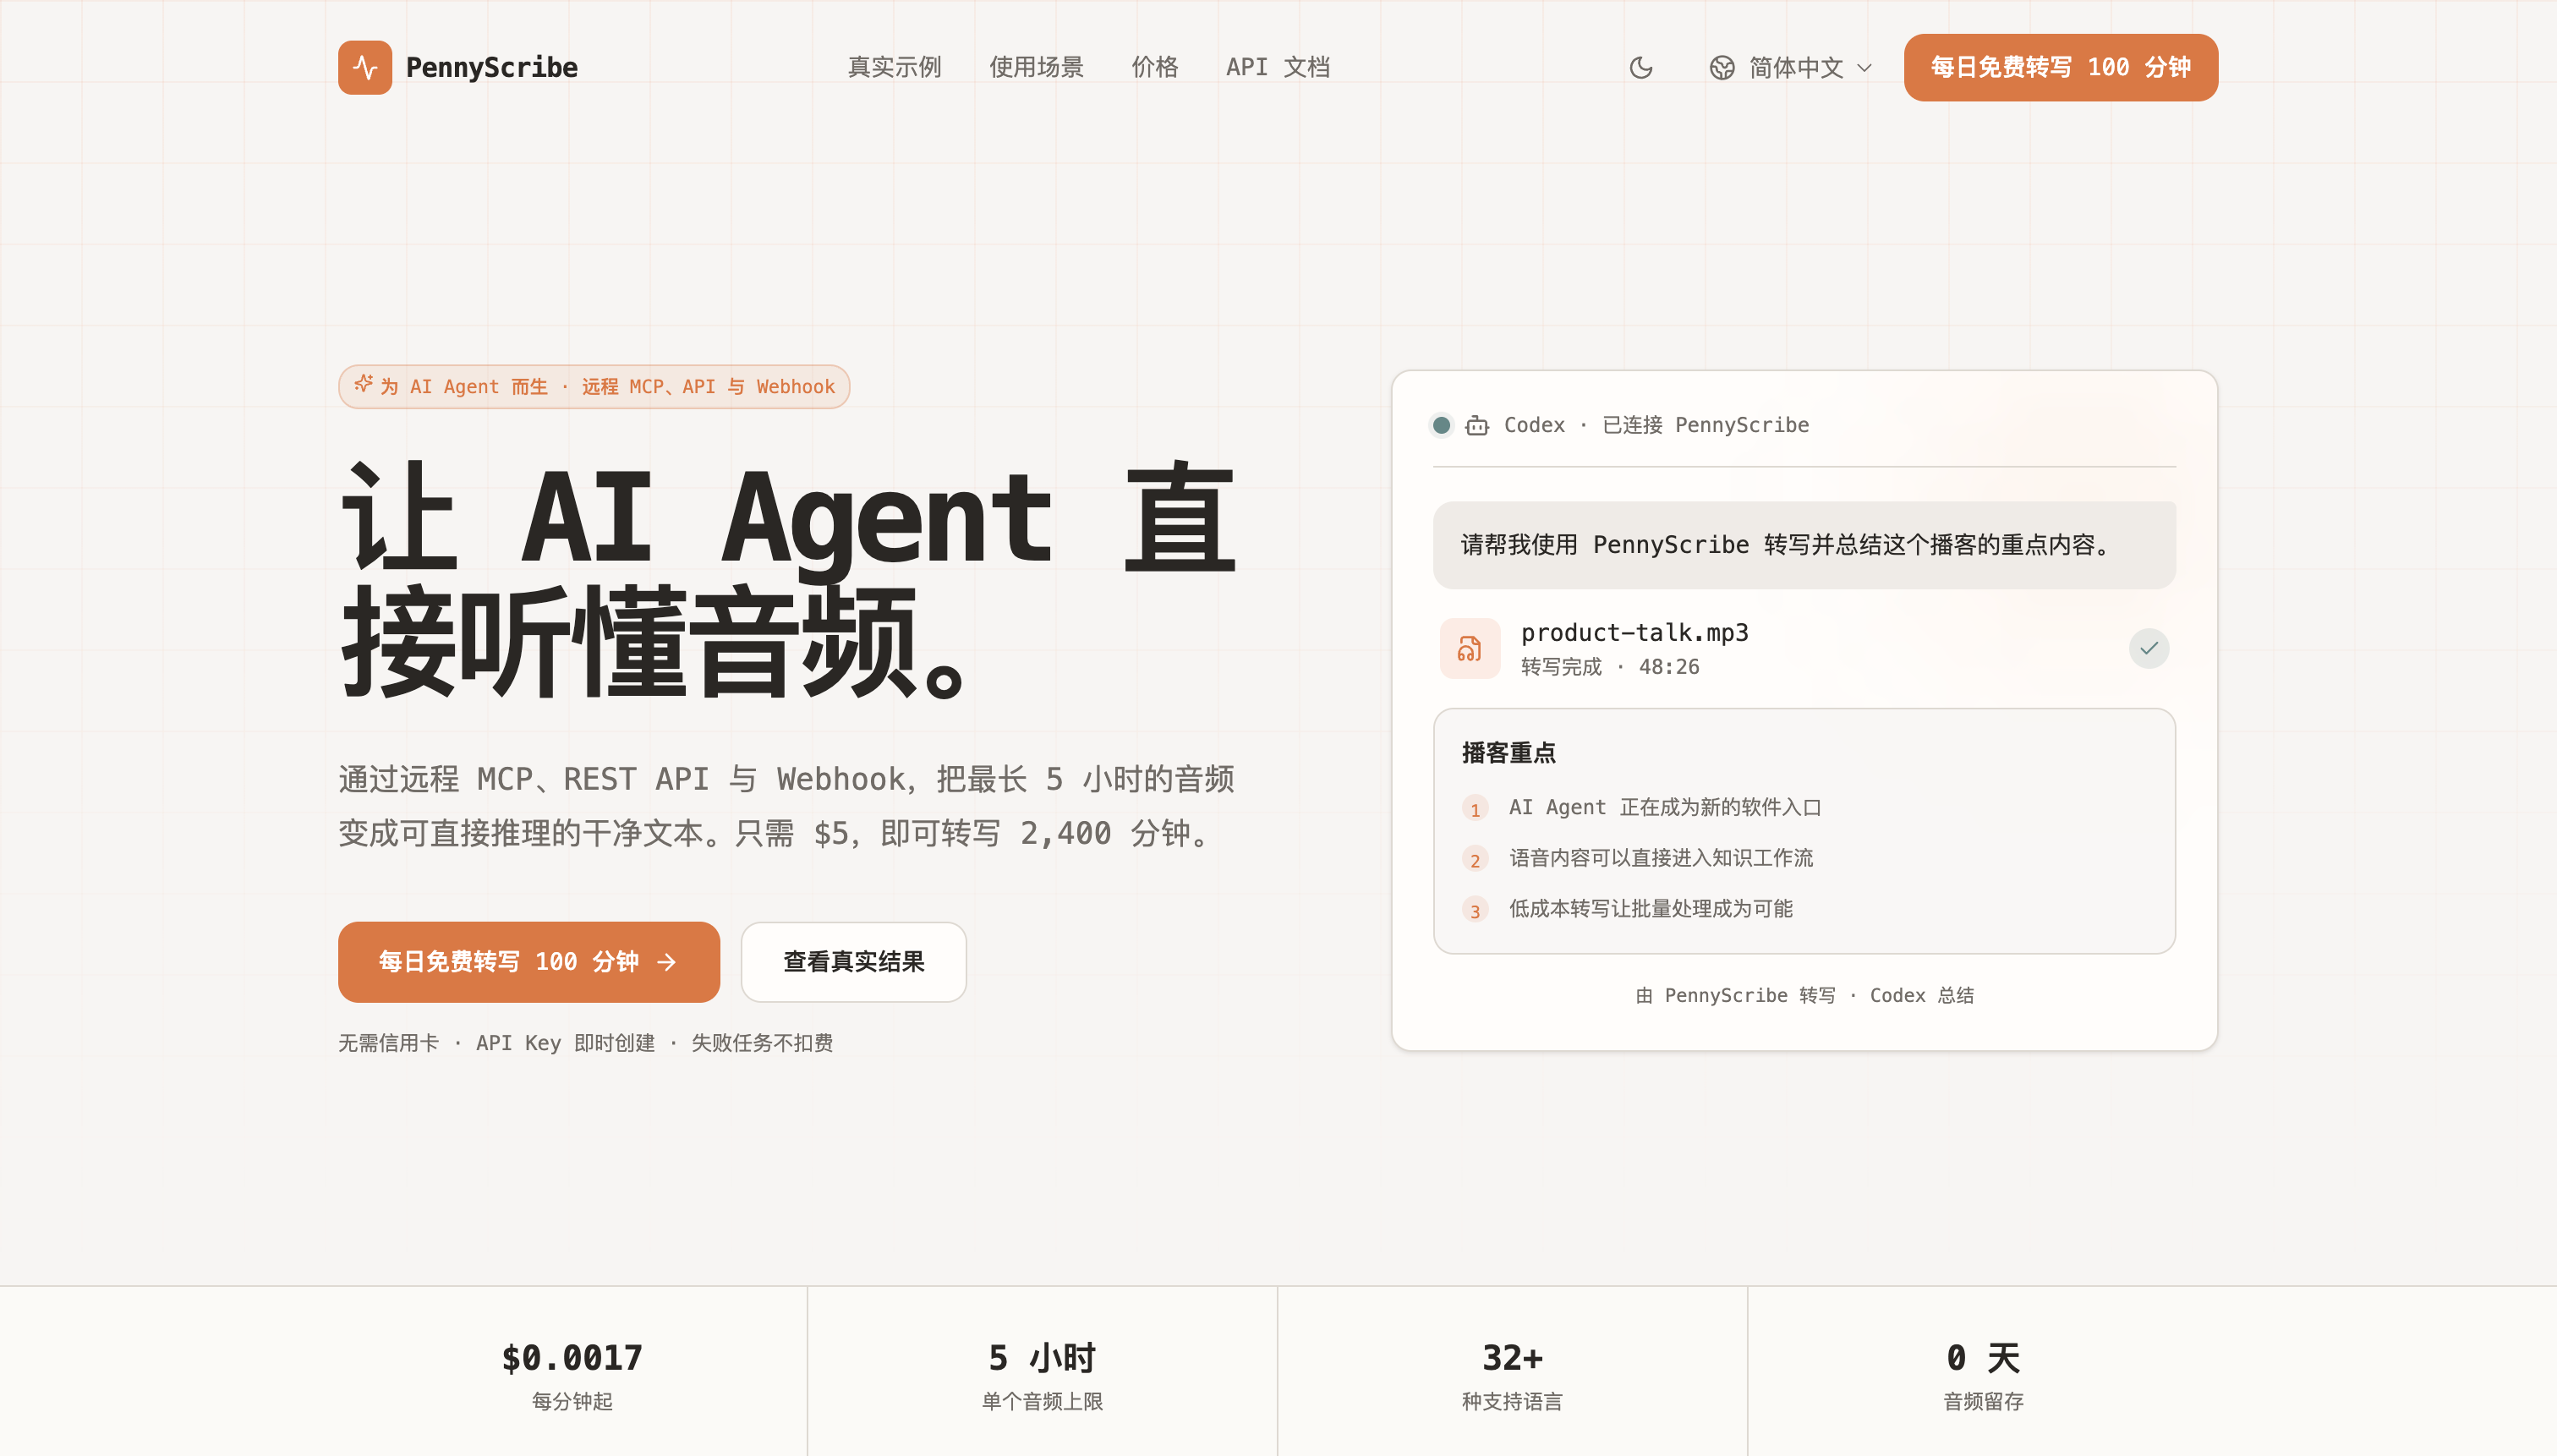Screen dimensions: 2557x1456
Task: Click the file name product-talk.mp3
Action: coord(1634,633)
